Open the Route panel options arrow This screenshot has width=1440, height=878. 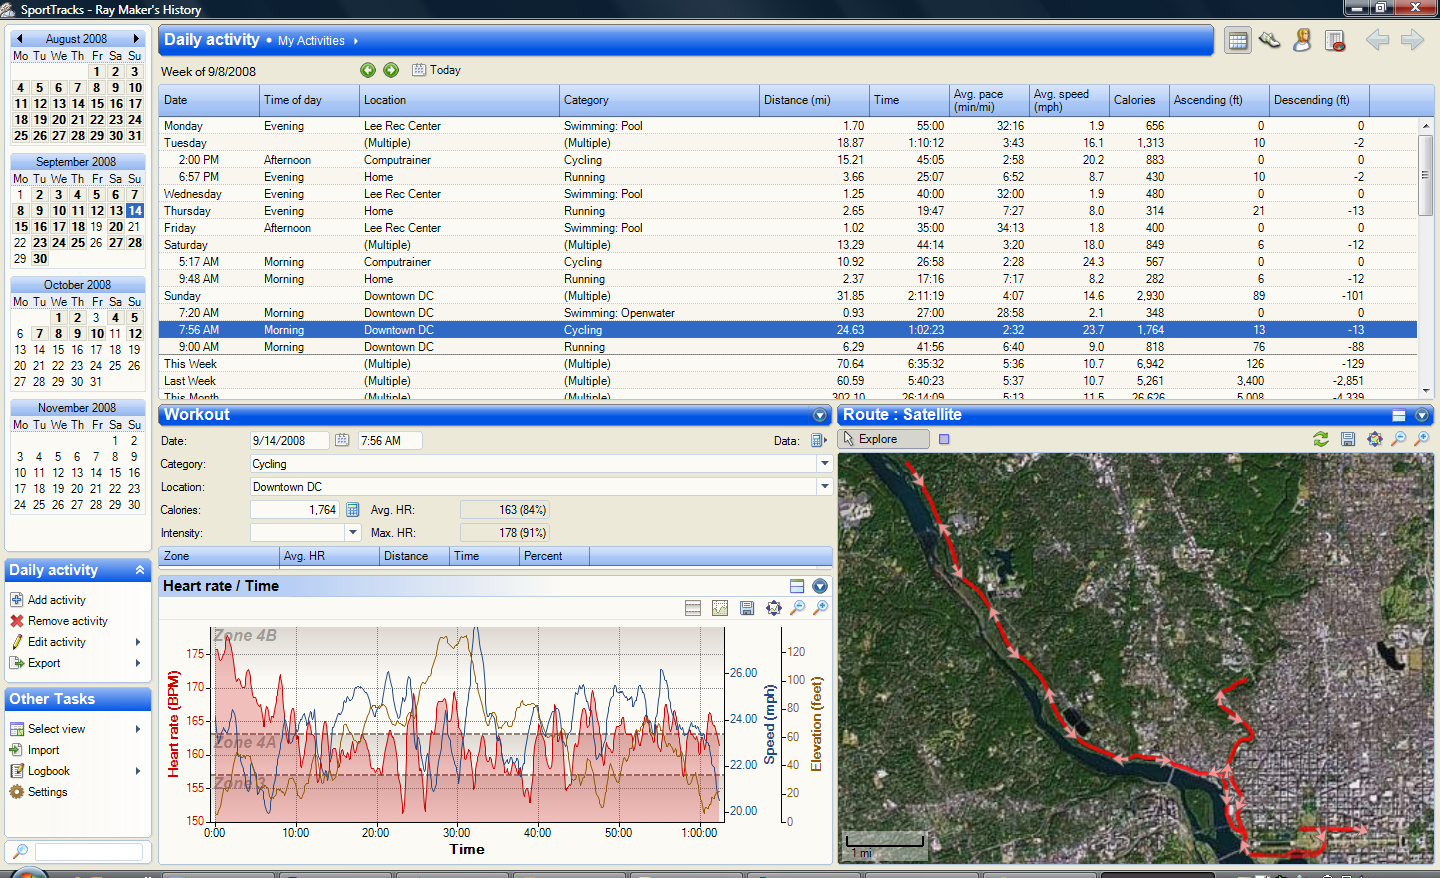(x=1422, y=415)
